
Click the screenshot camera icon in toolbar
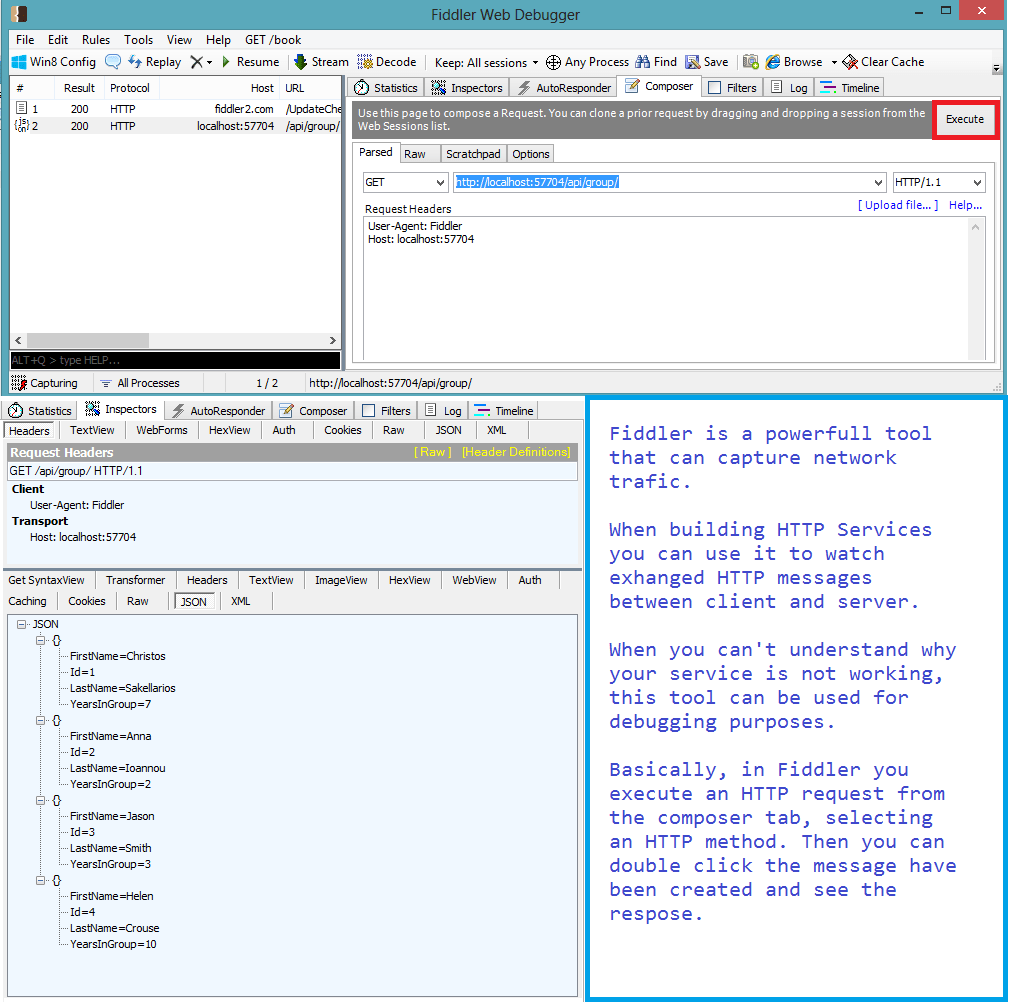(x=750, y=62)
